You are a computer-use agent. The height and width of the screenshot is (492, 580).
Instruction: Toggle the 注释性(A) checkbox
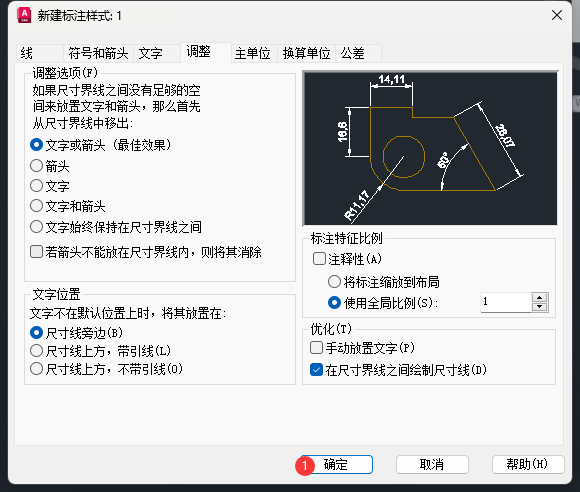[x=347, y=259]
